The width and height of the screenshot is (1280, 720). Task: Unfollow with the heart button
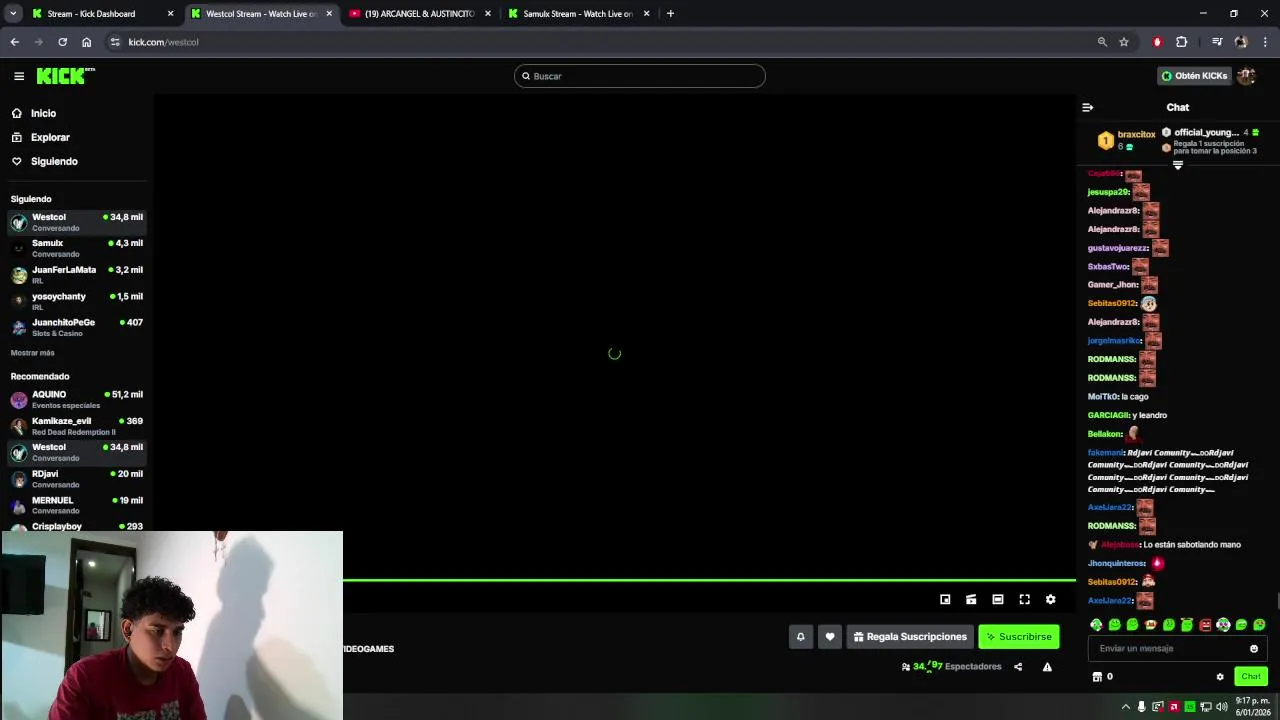tap(829, 636)
